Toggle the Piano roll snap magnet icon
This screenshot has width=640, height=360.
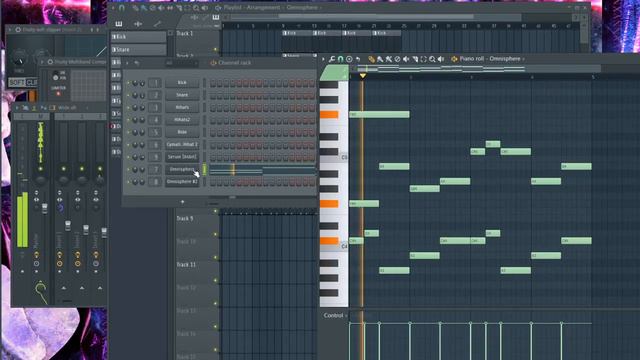point(340,59)
